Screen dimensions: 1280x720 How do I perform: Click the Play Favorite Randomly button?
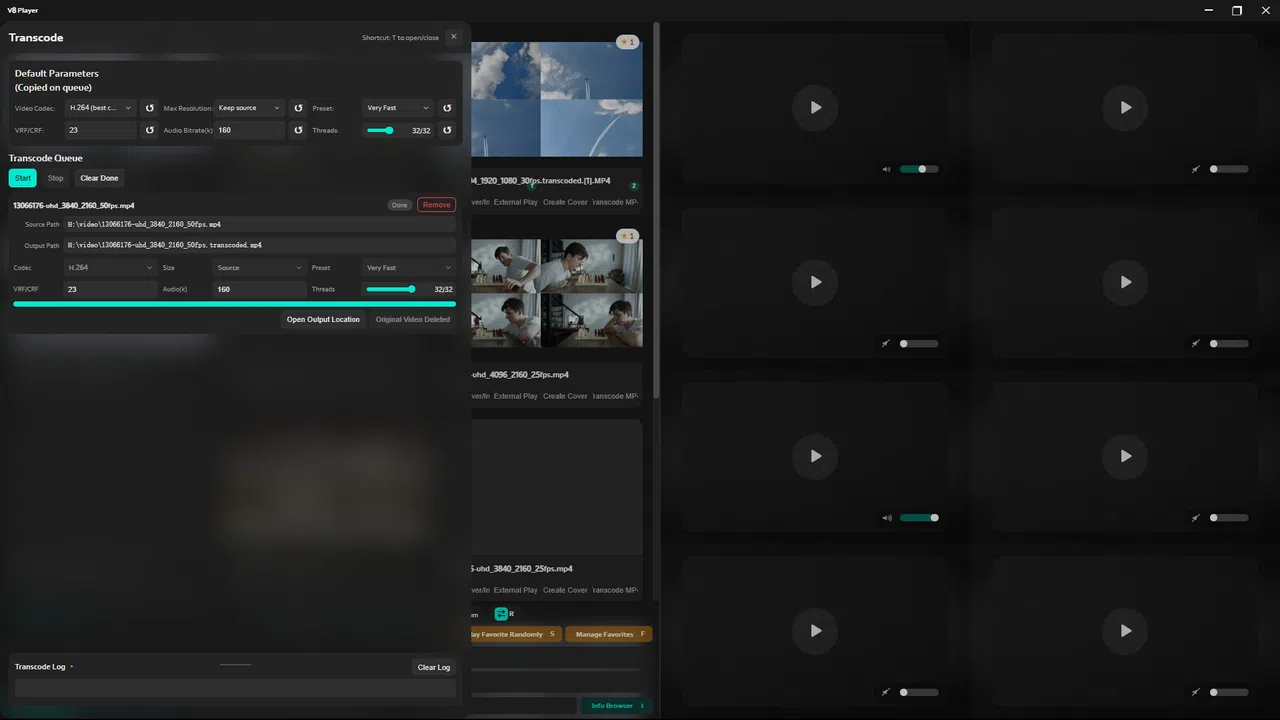[x=515, y=634]
